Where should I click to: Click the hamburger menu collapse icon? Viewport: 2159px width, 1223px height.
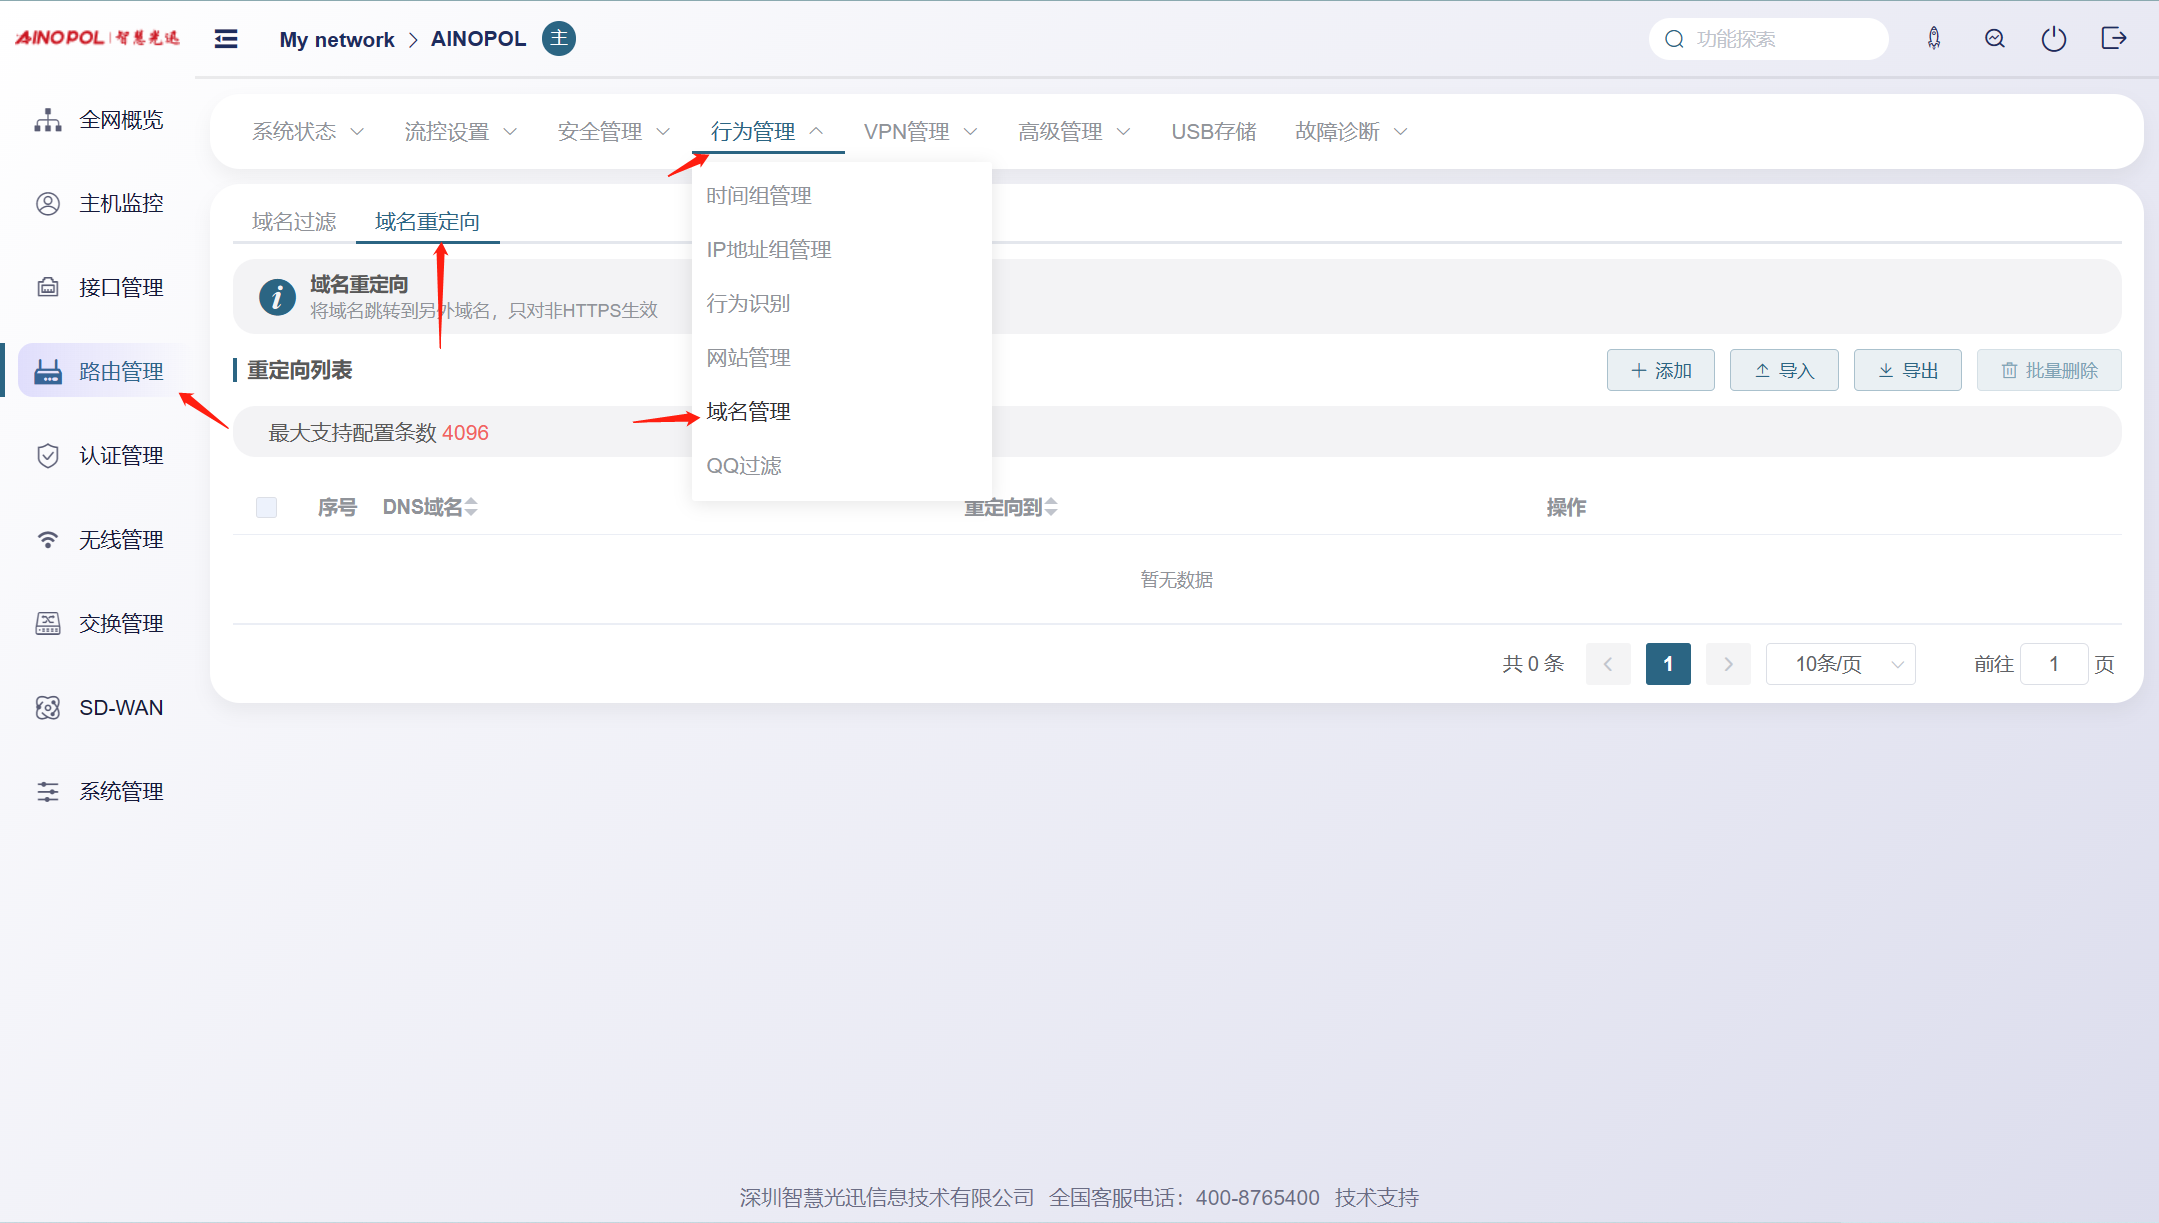tap(226, 39)
